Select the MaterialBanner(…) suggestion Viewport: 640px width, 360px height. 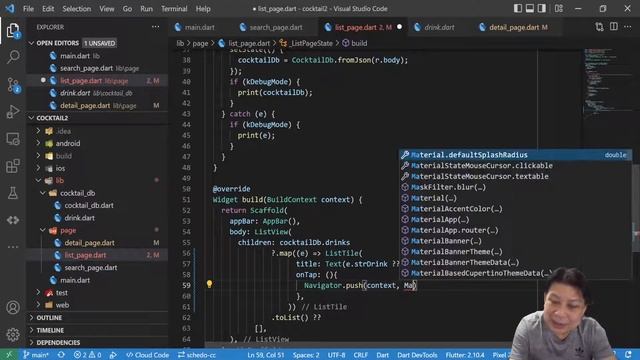pyautogui.click(x=515, y=241)
